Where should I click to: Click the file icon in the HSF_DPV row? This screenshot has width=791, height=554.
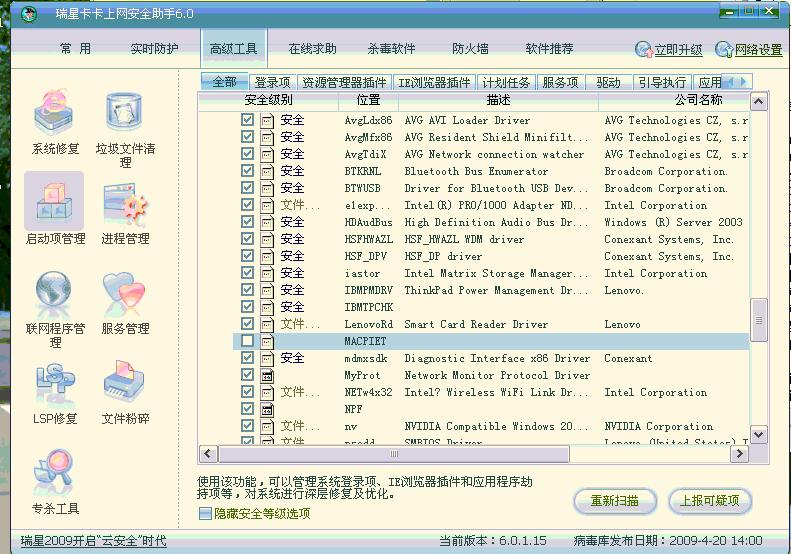(x=267, y=256)
